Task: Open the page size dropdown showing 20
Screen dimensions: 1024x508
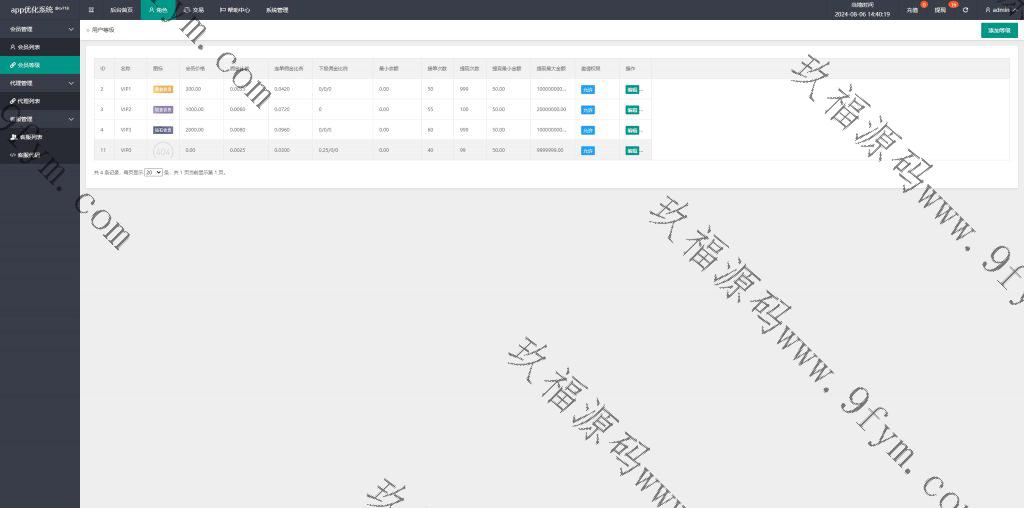Action: click(153, 172)
